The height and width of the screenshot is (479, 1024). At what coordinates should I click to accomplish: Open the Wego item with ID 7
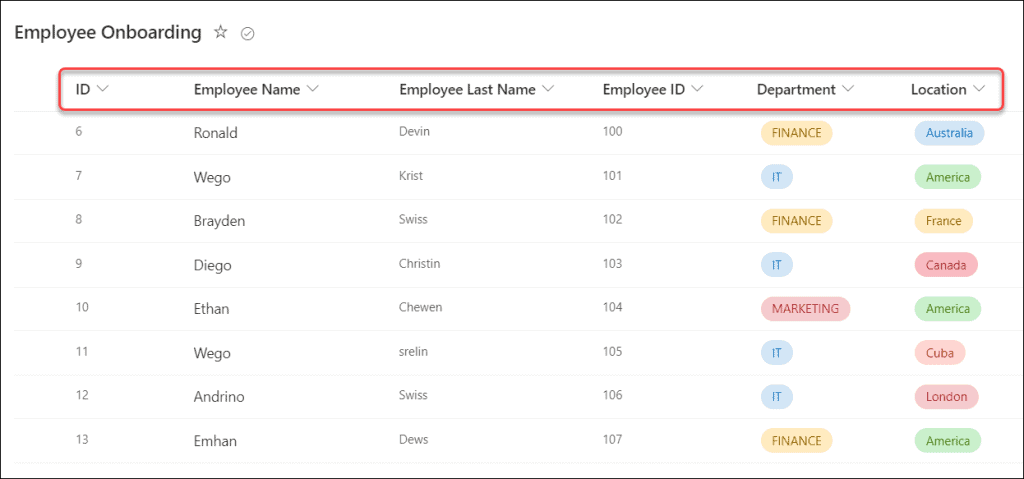click(x=212, y=177)
